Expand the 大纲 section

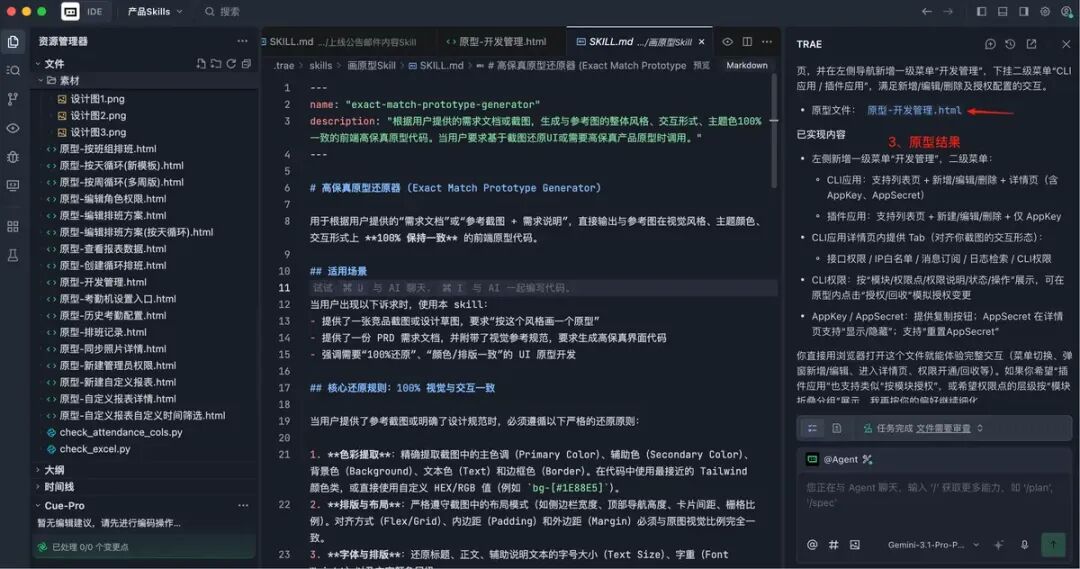[54, 470]
